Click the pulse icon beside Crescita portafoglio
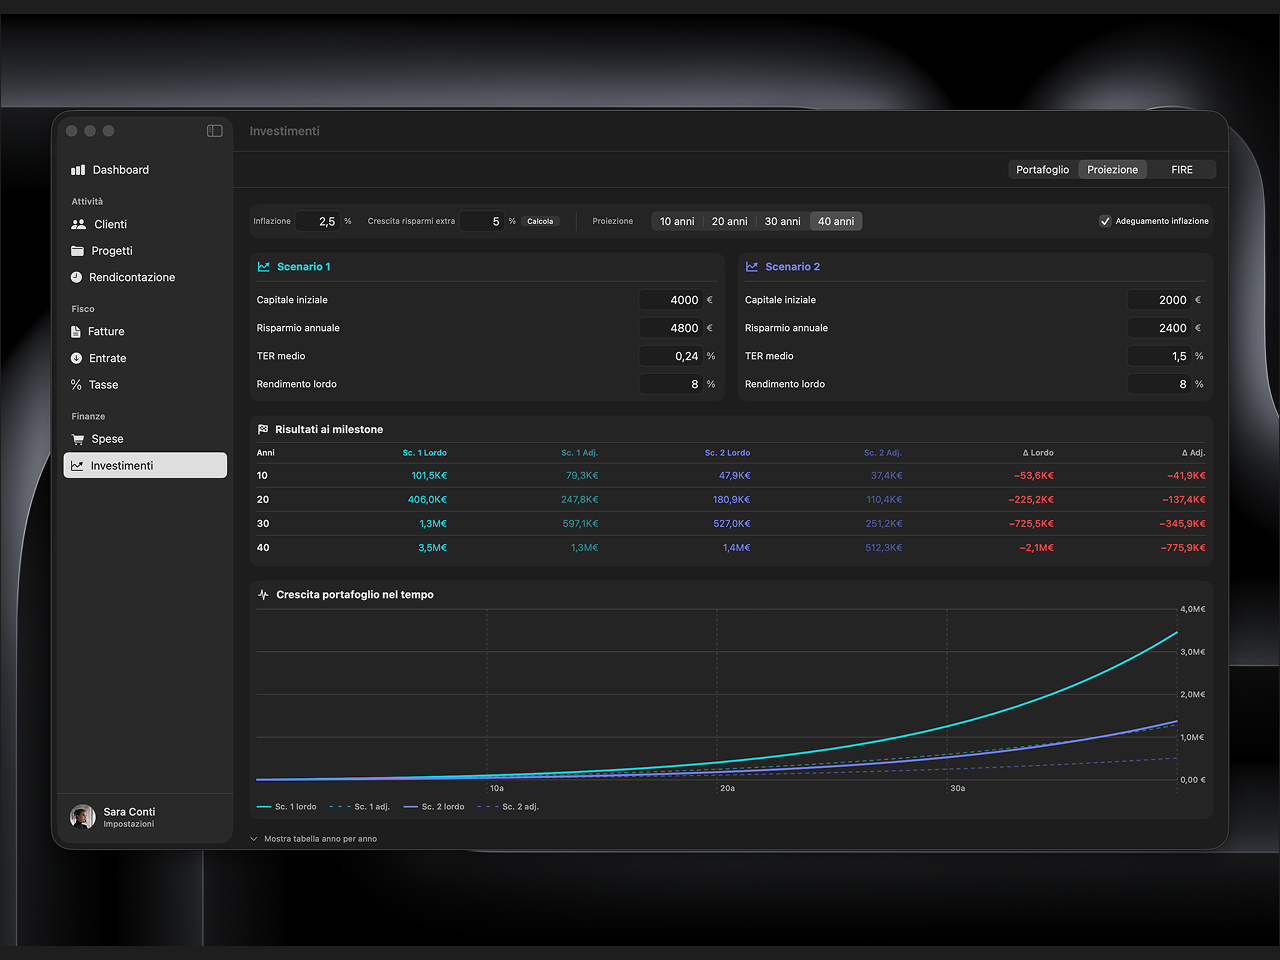1280x960 pixels. point(264,594)
